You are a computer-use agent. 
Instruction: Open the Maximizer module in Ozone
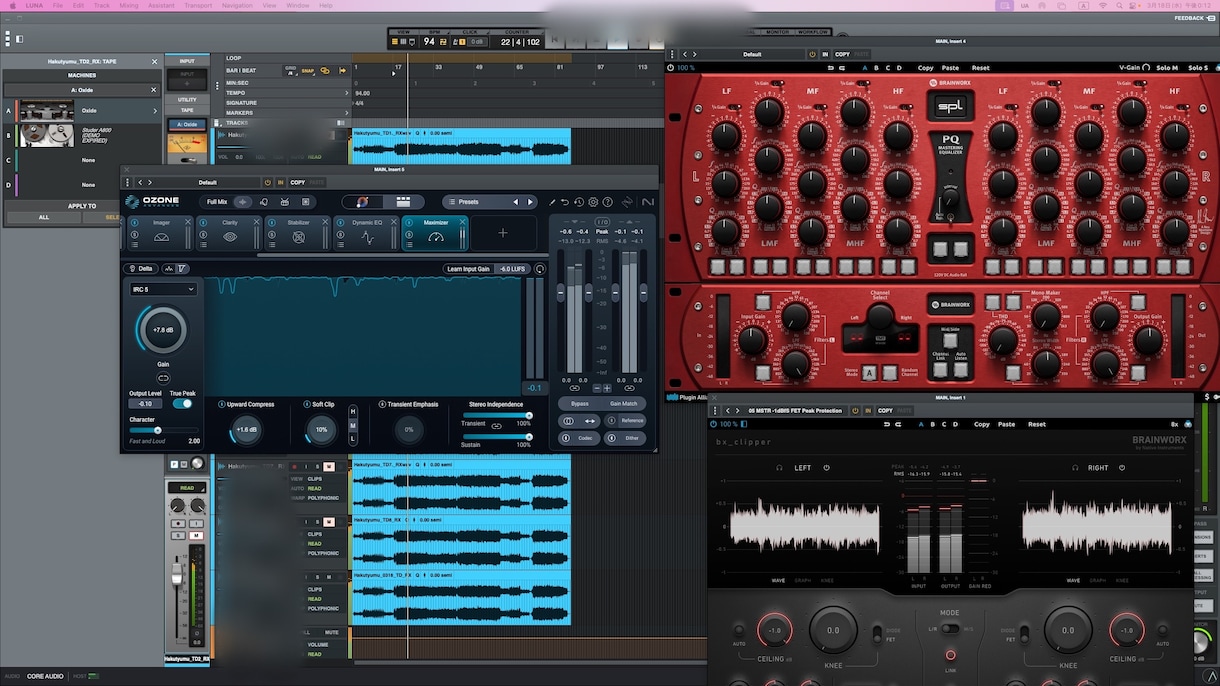(436, 234)
